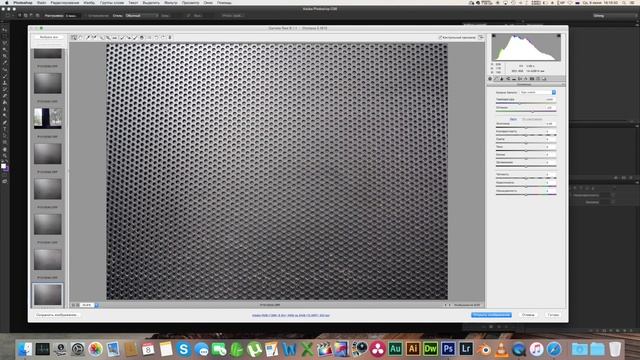Image resolution: width=640 pixels, height=360 pixels.
Task: Toggle highlight clipping warning on histogram
Action: (559, 36)
